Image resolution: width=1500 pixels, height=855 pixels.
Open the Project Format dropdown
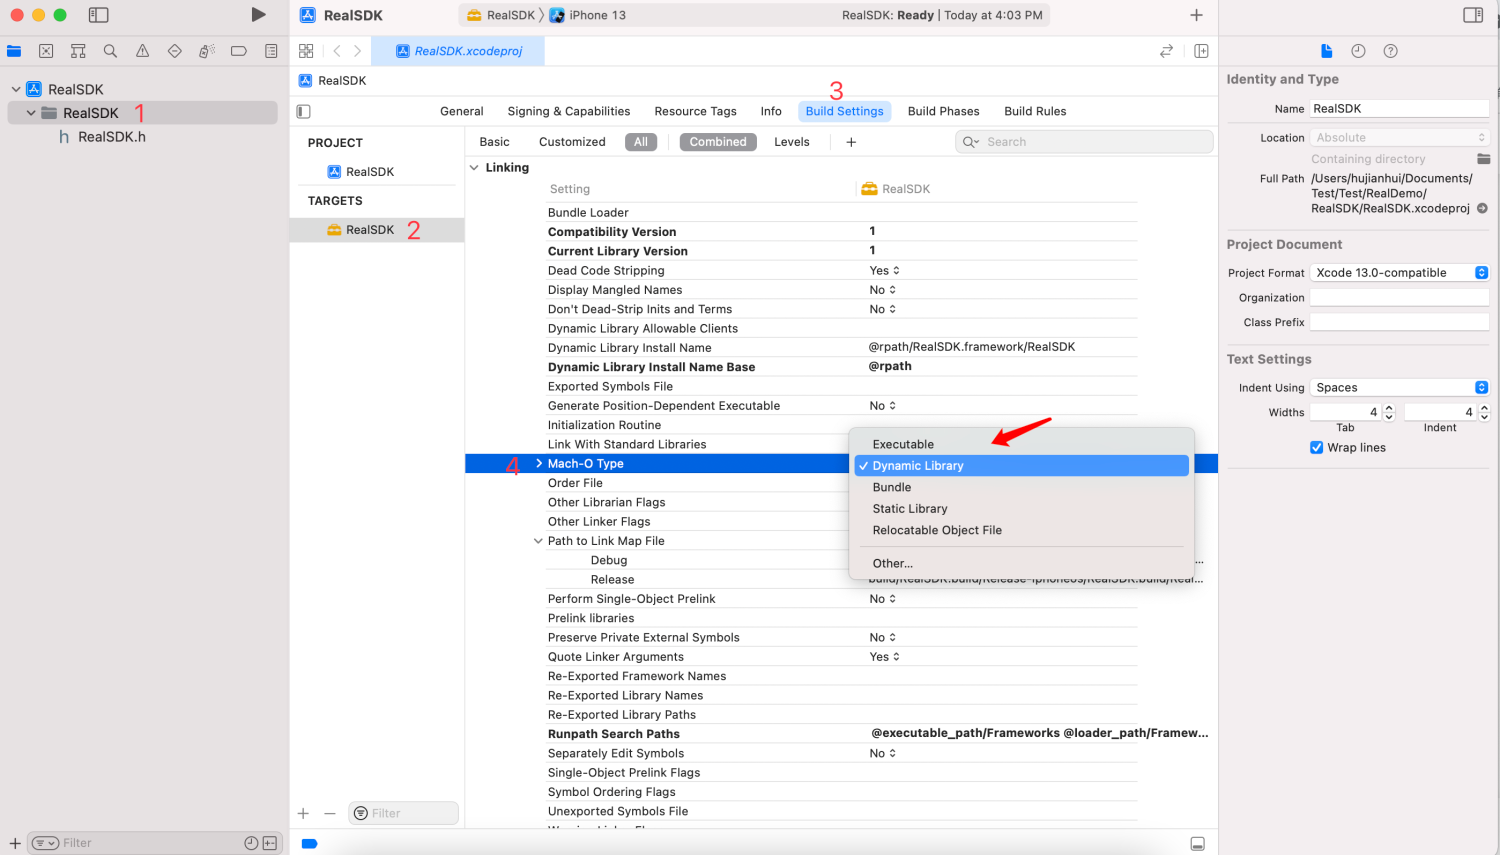[x=1400, y=272]
